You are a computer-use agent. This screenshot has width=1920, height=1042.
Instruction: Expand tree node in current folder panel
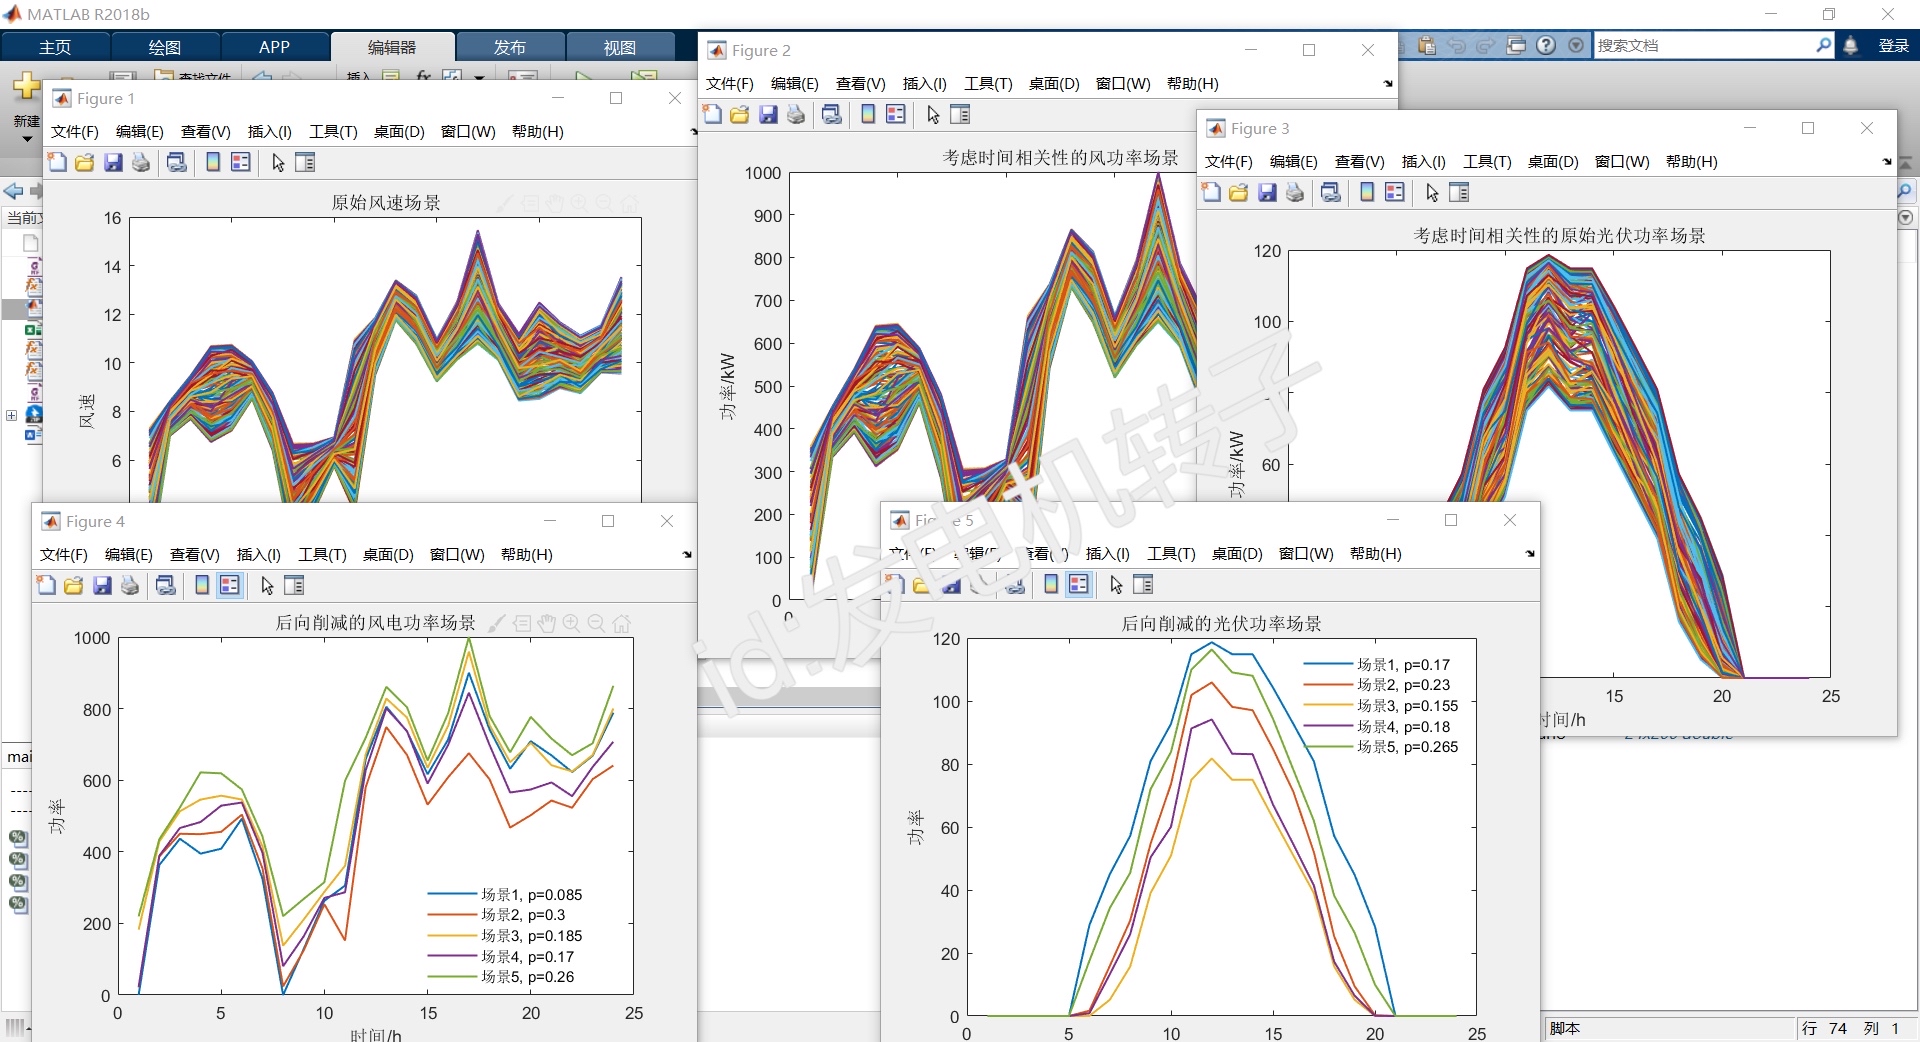click(x=12, y=415)
